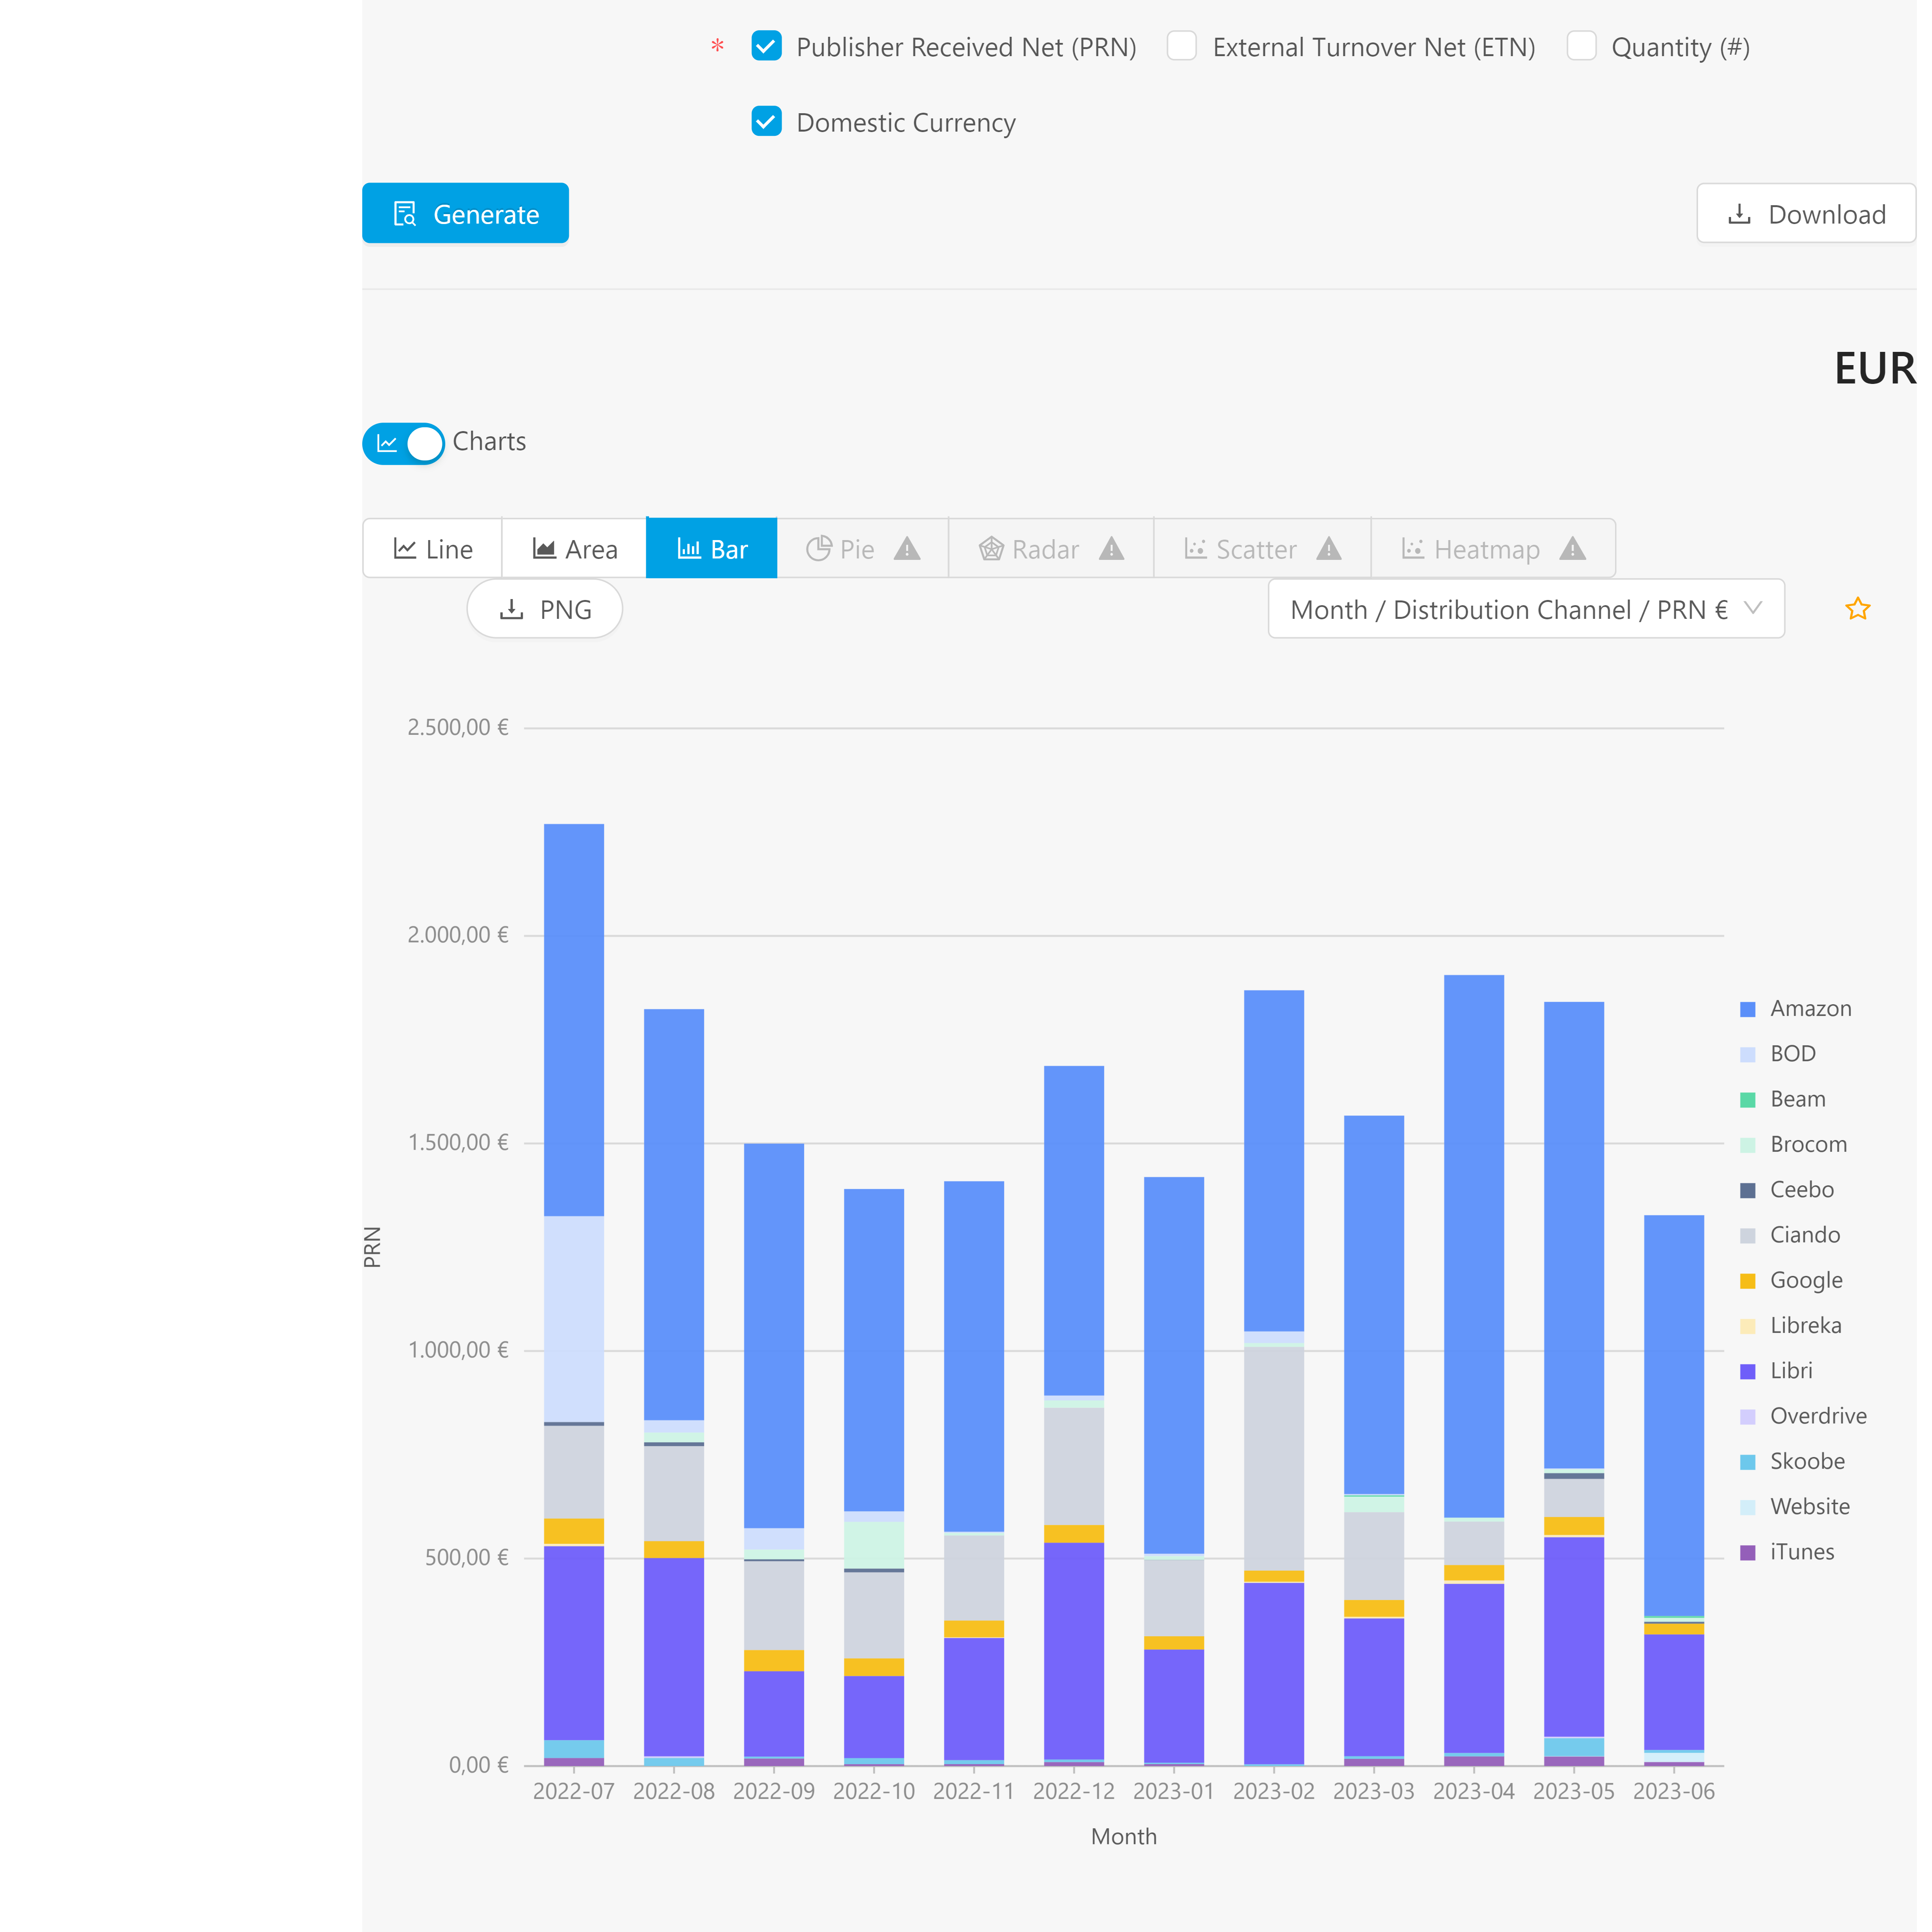The image size is (1932, 1932).
Task: Click the Amazon legend color square
Action: tap(1748, 1009)
